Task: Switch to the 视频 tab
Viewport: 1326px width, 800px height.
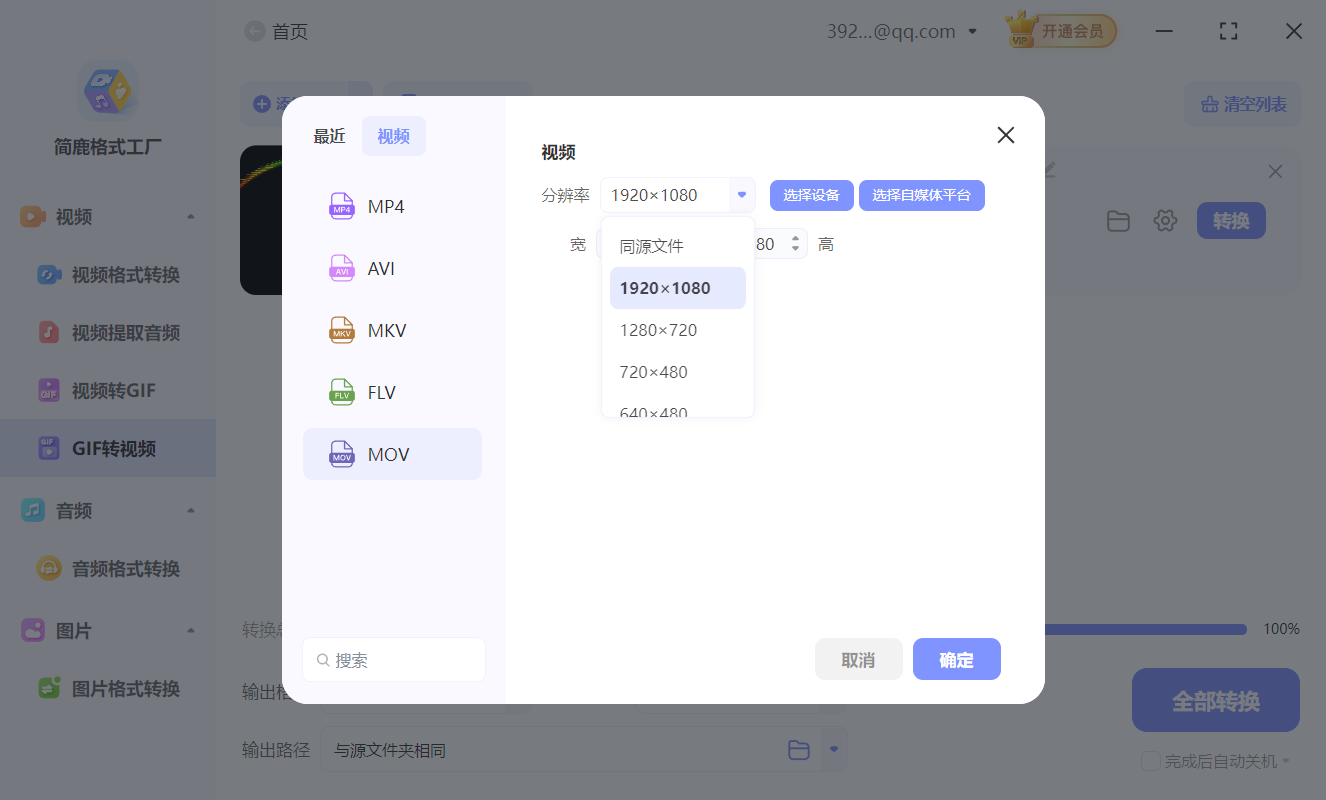Action: pos(393,135)
